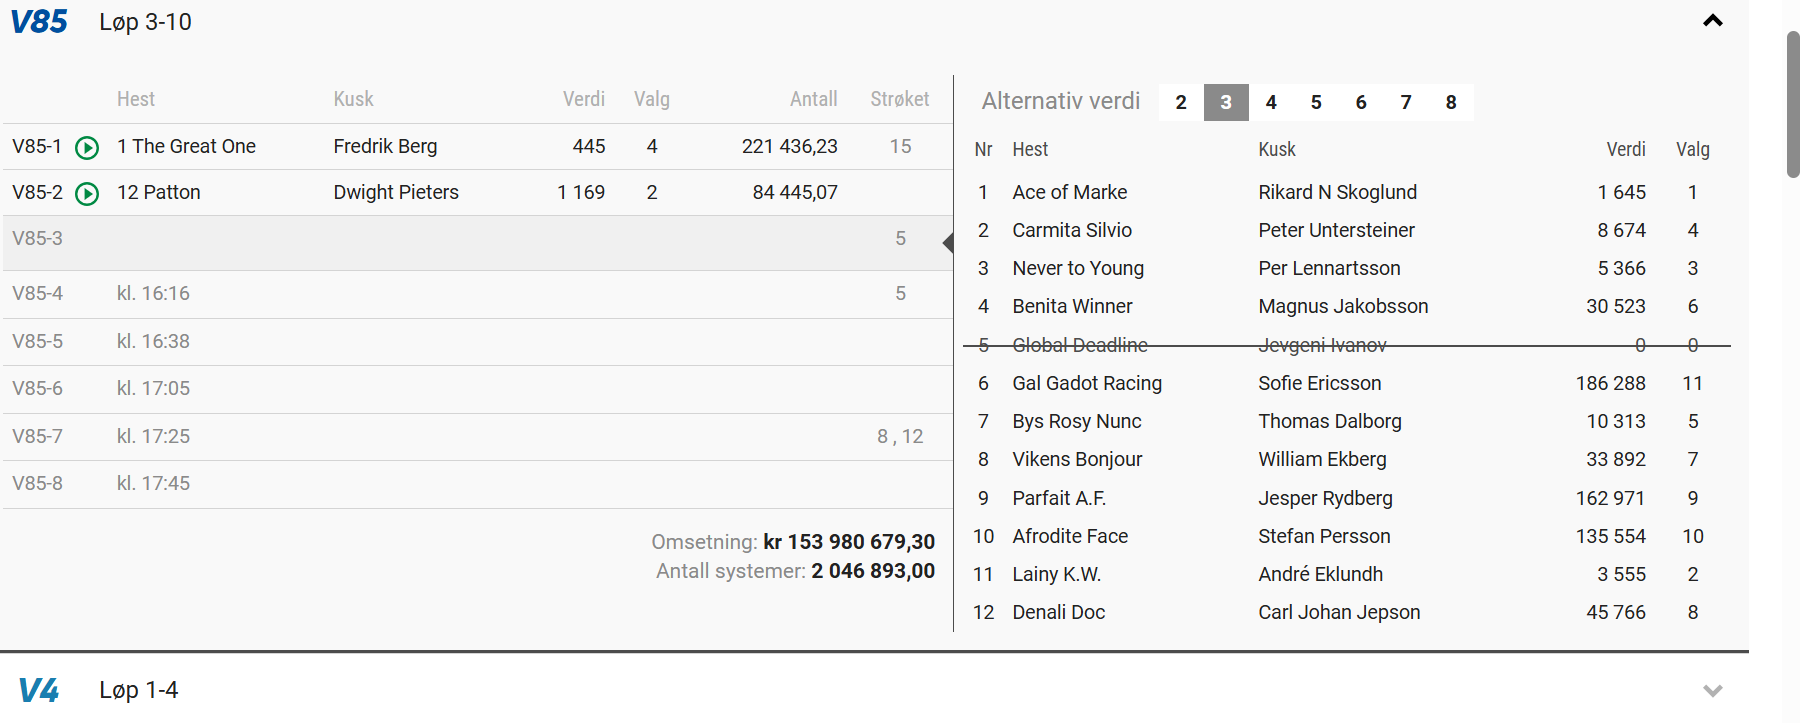
Task: Switch to Alternativ verdi tab 2
Action: pos(1181,102)
